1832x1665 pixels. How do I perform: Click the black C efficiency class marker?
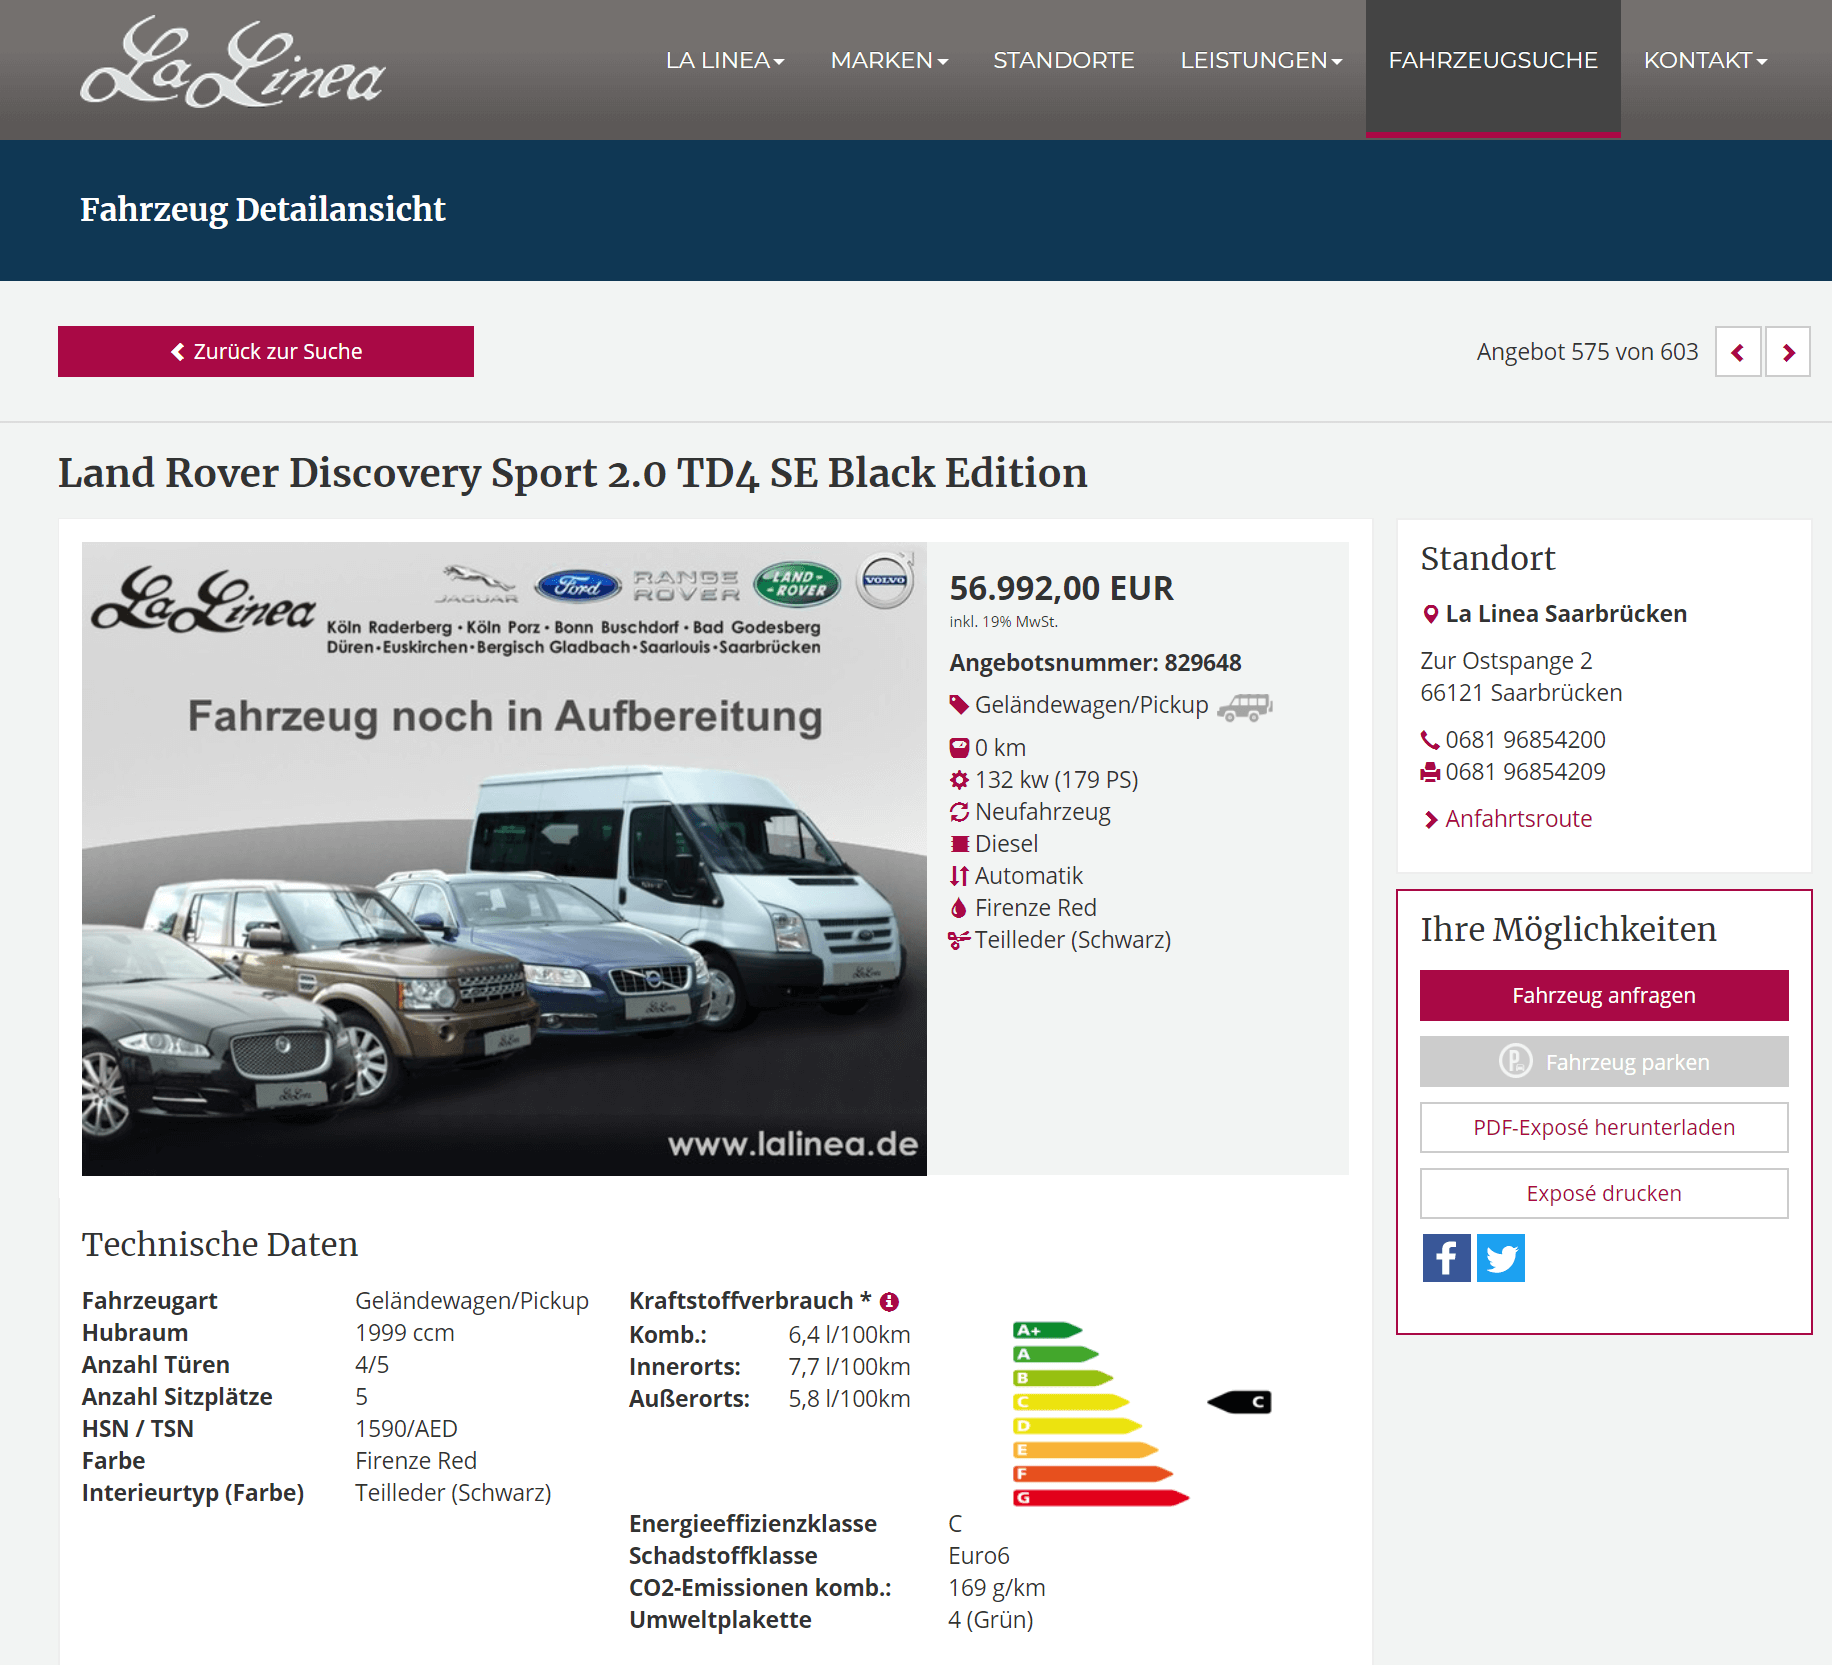coord(1240,1402)
